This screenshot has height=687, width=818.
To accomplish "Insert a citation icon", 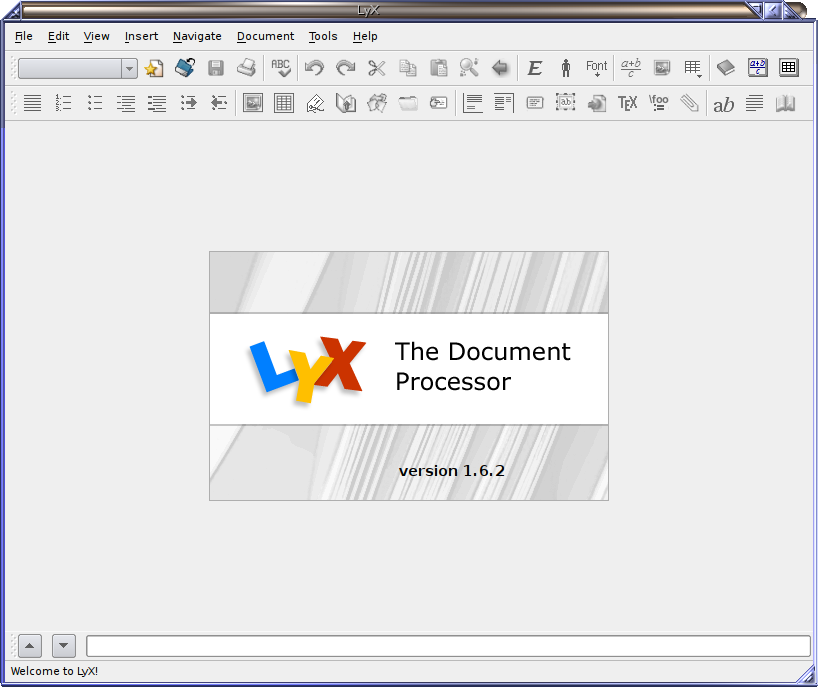I will 377,103.
